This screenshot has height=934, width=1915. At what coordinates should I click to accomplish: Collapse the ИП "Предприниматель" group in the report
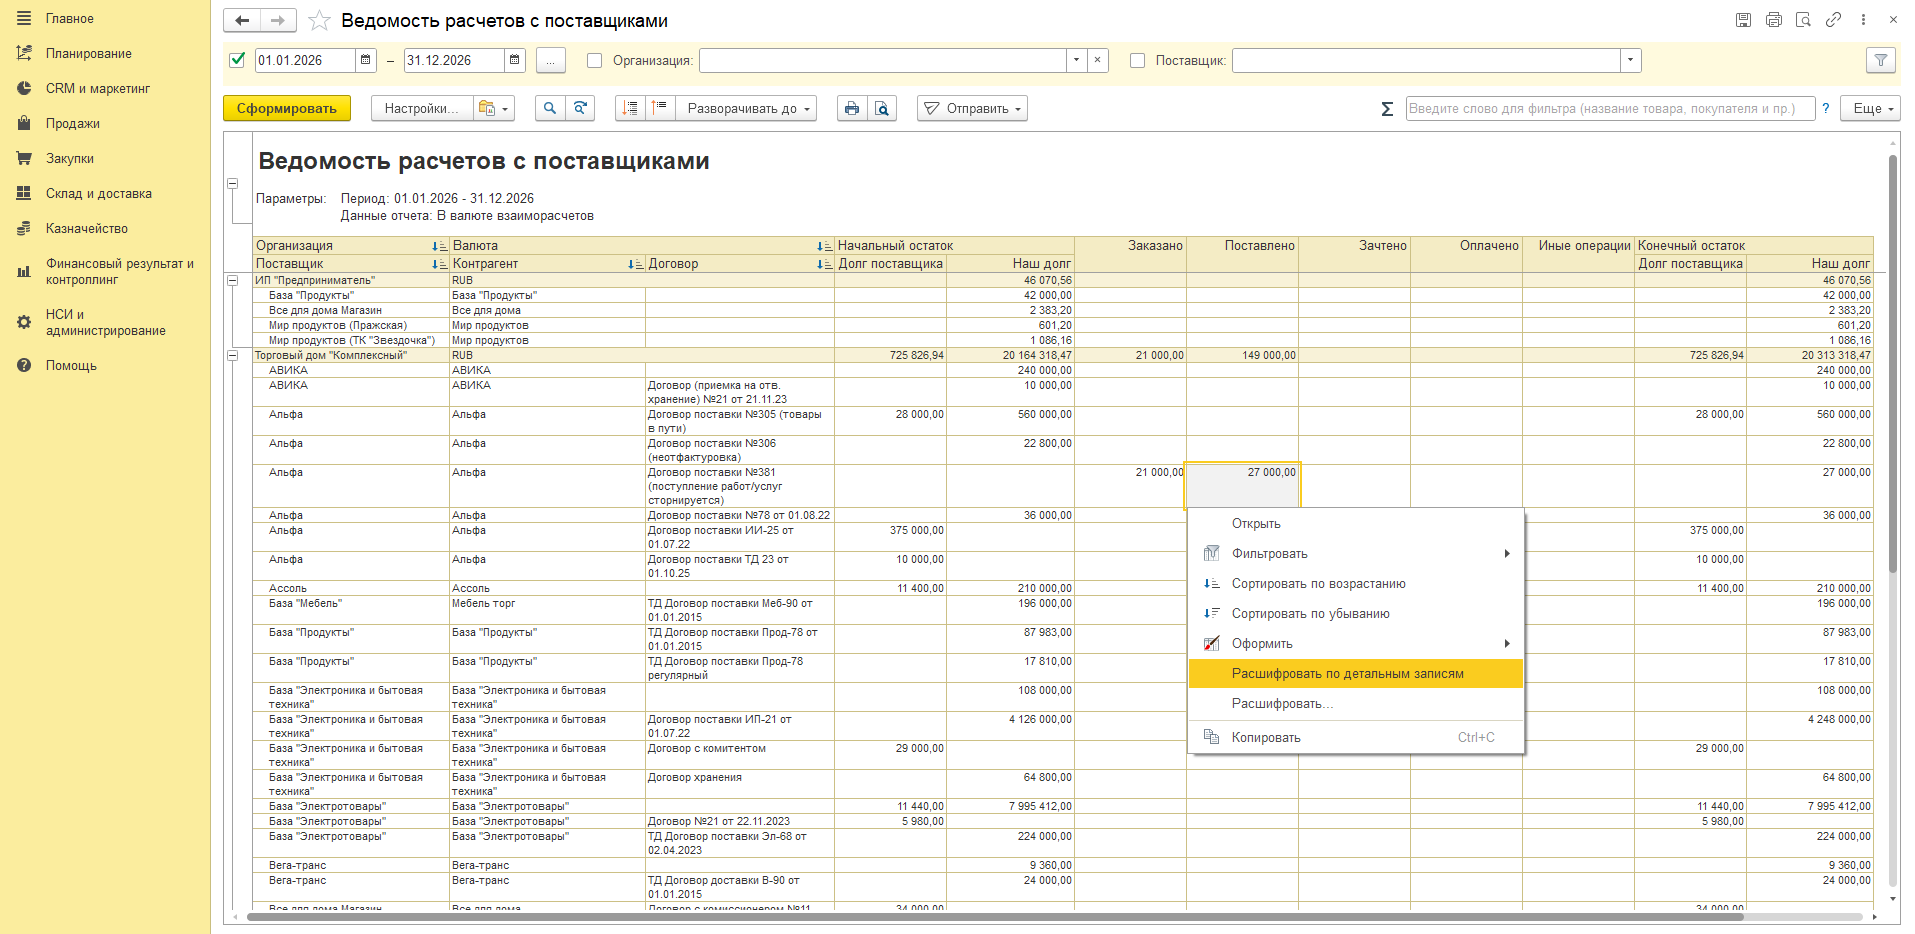pyautogui.click(x=233, y=281)
